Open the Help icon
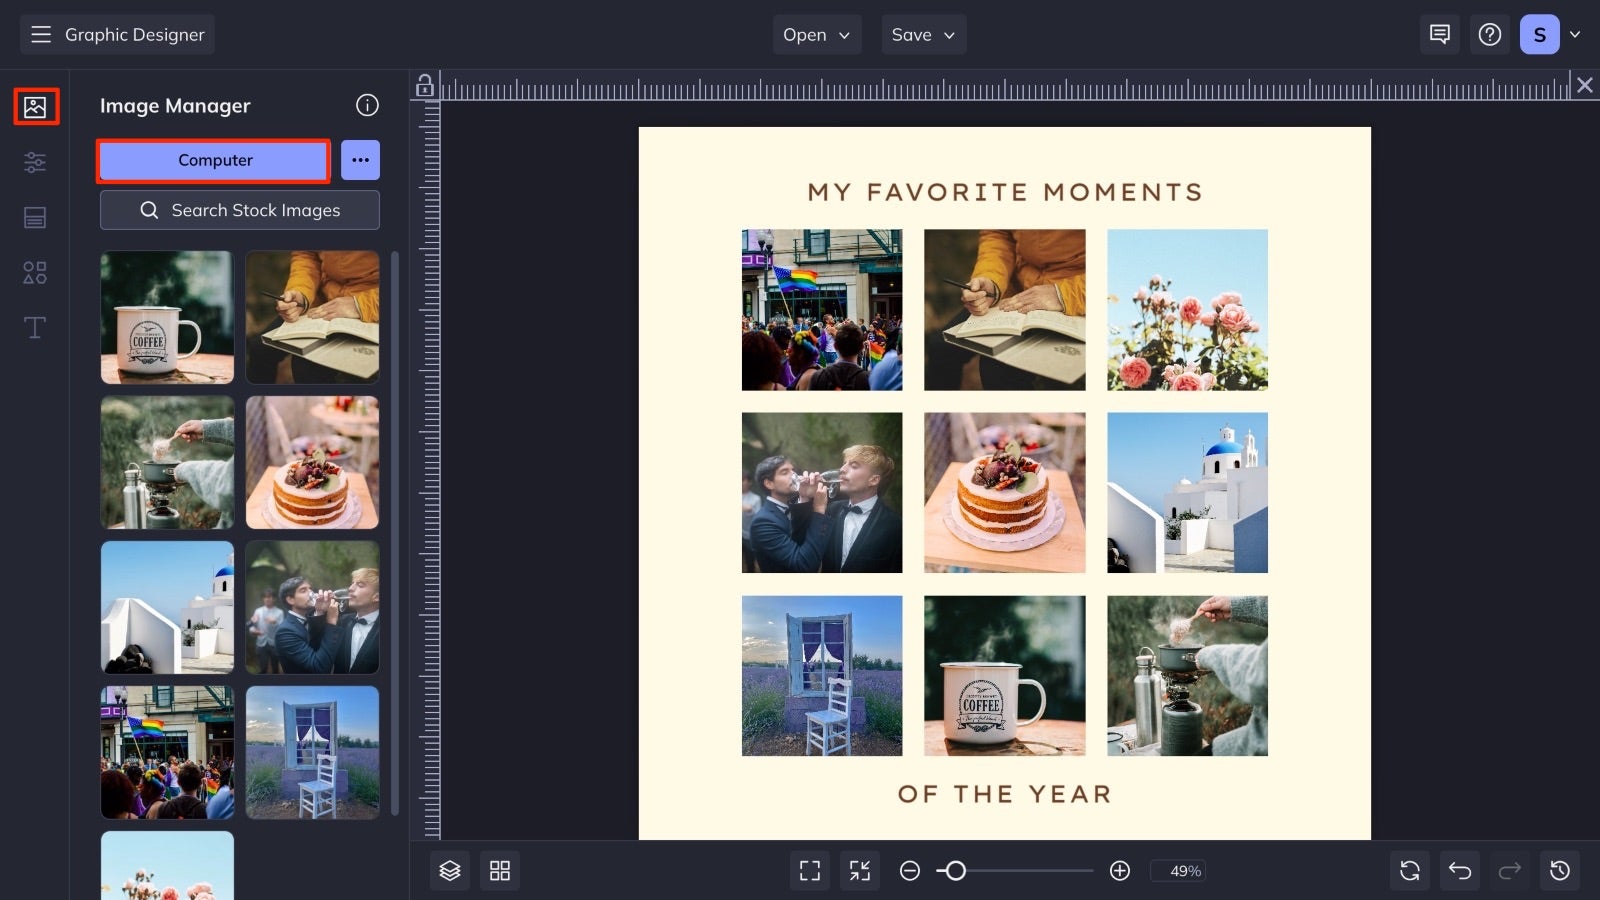The image size is (1600, 900). click(1490, 34)
